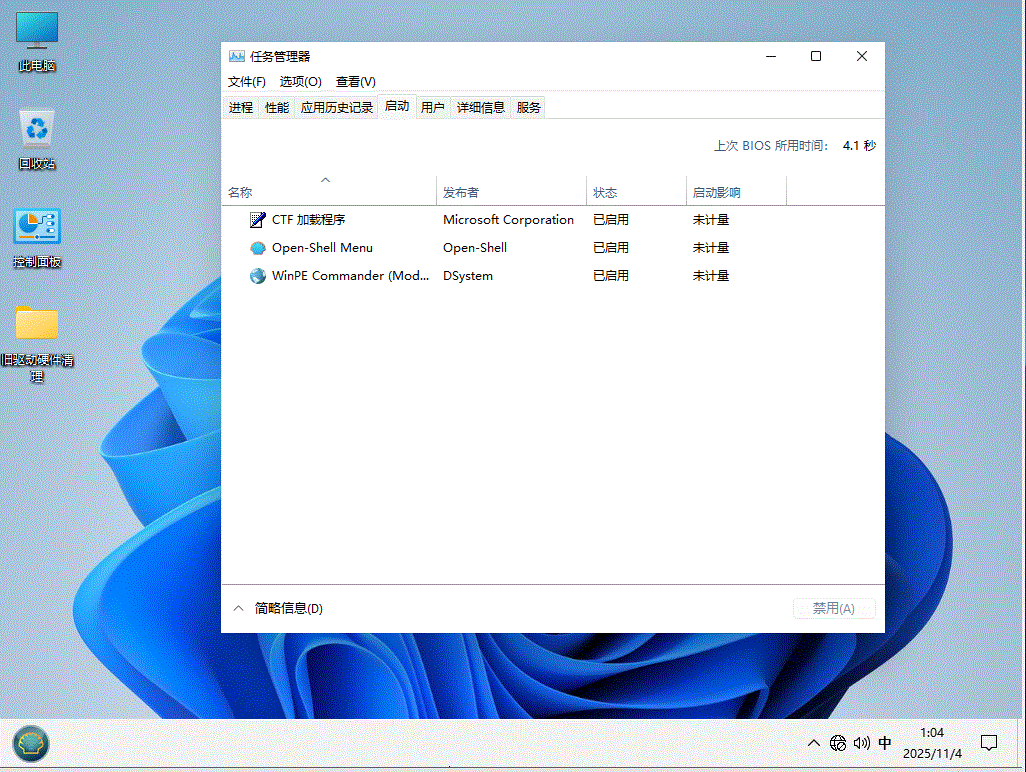Click the CTF 加载程序 startup entry icon
The image size is (1026, 772).
[258, 219]
